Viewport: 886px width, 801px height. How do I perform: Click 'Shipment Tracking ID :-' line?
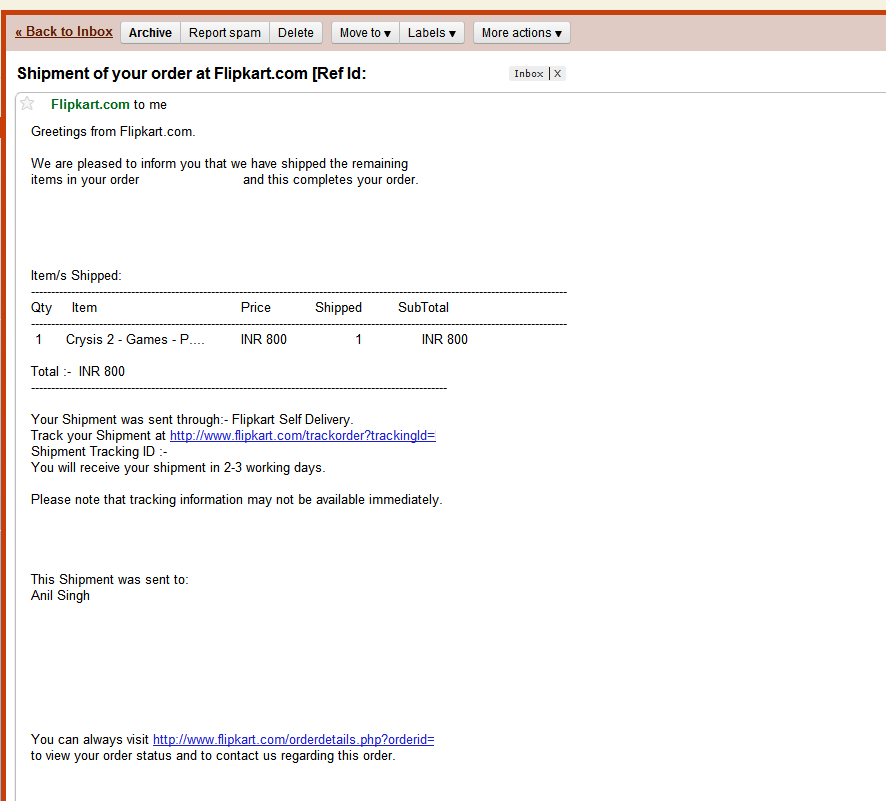click(99, 452)
